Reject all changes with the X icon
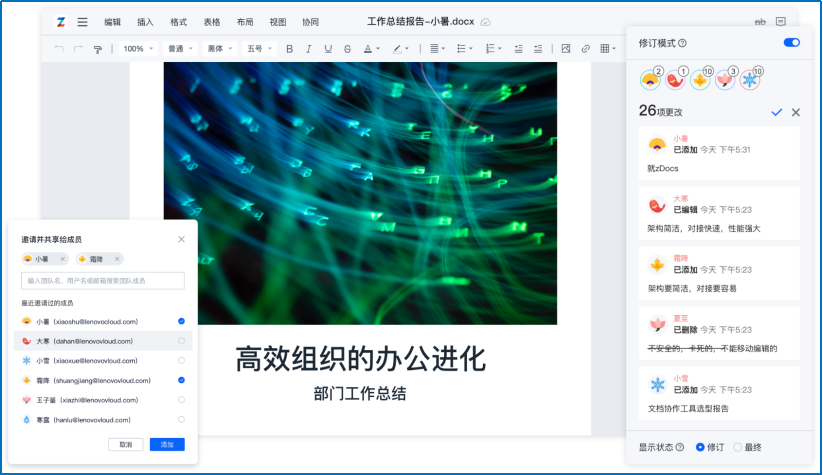 796,112
